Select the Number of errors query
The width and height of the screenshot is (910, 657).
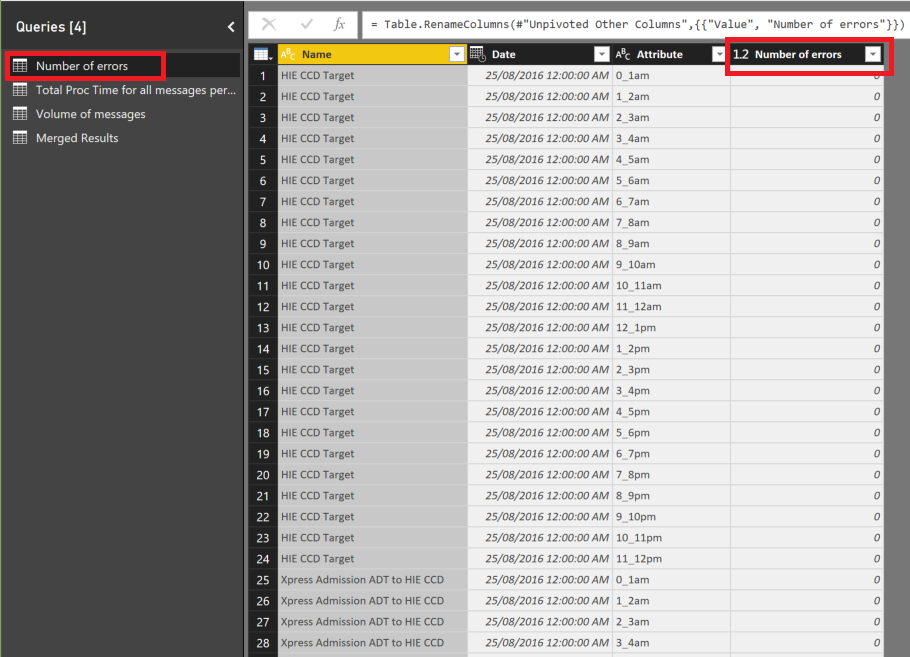pyautogui.click(x=82, y=66)
